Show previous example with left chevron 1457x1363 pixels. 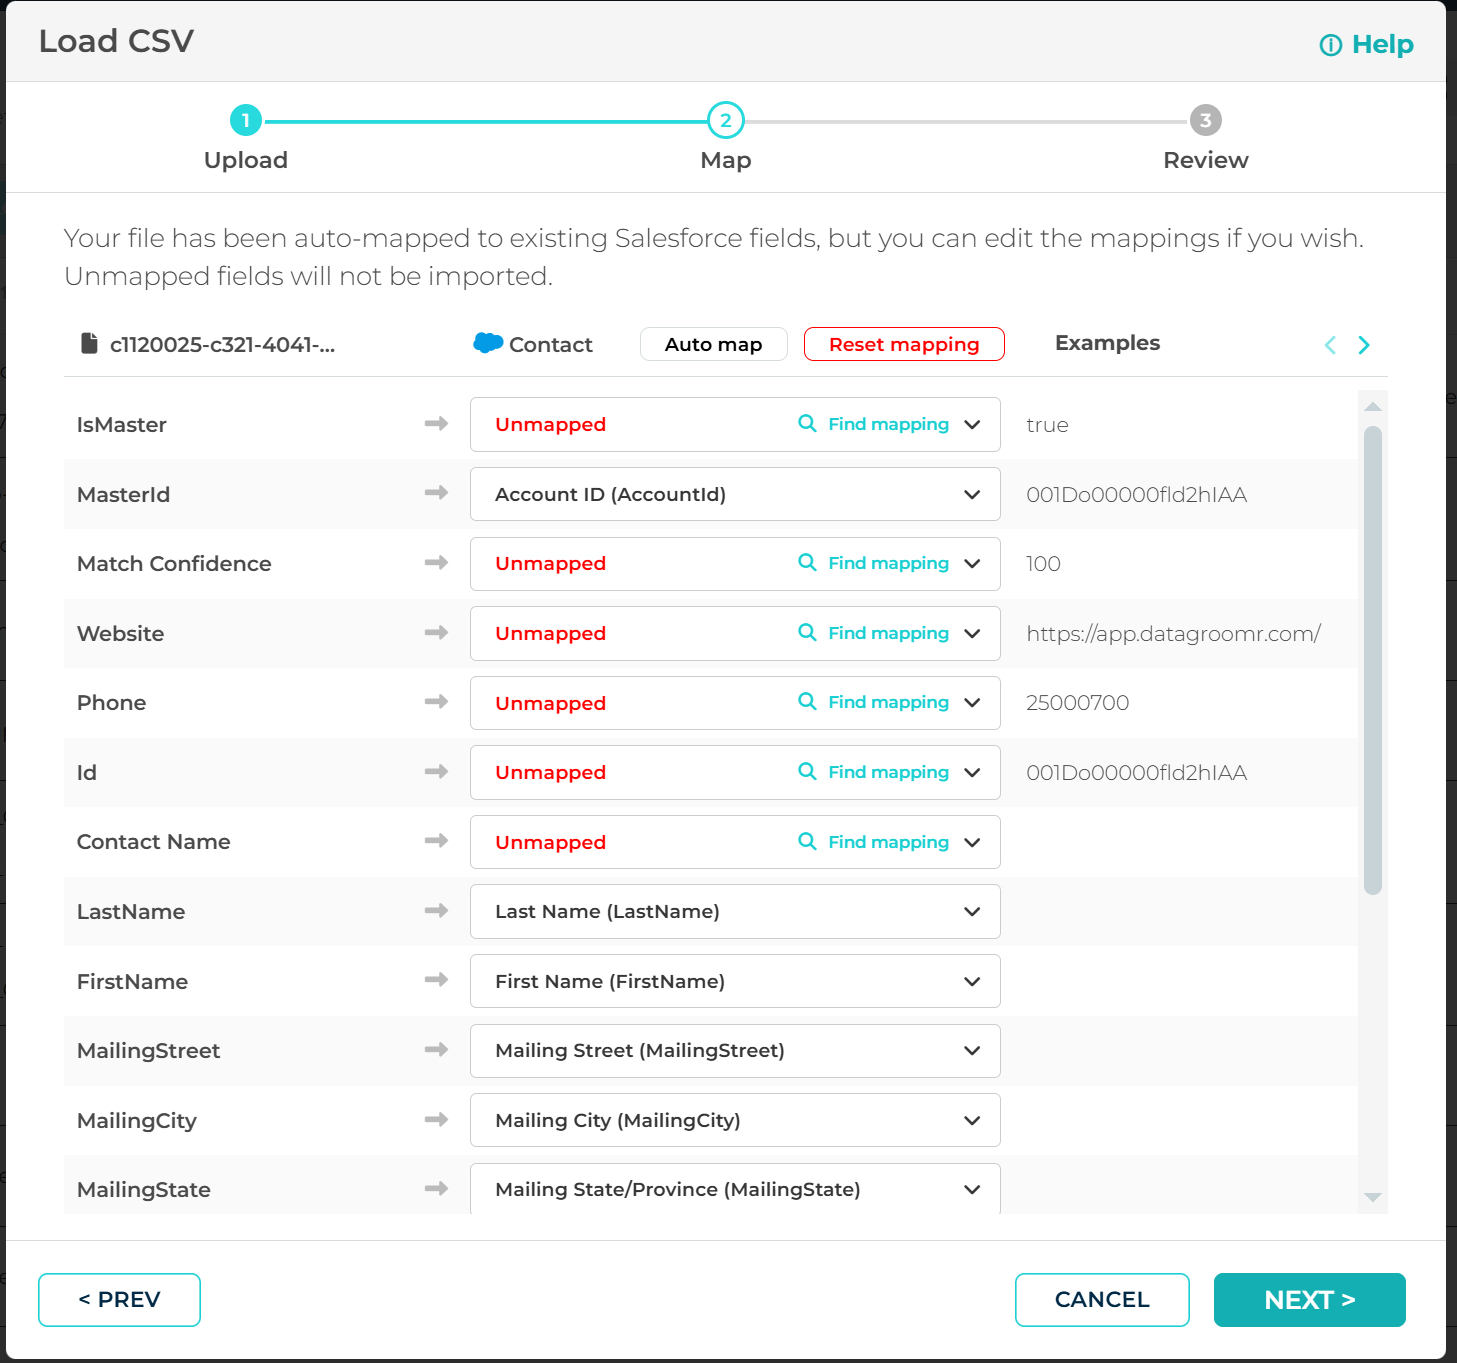click(x=1330, y=345)
